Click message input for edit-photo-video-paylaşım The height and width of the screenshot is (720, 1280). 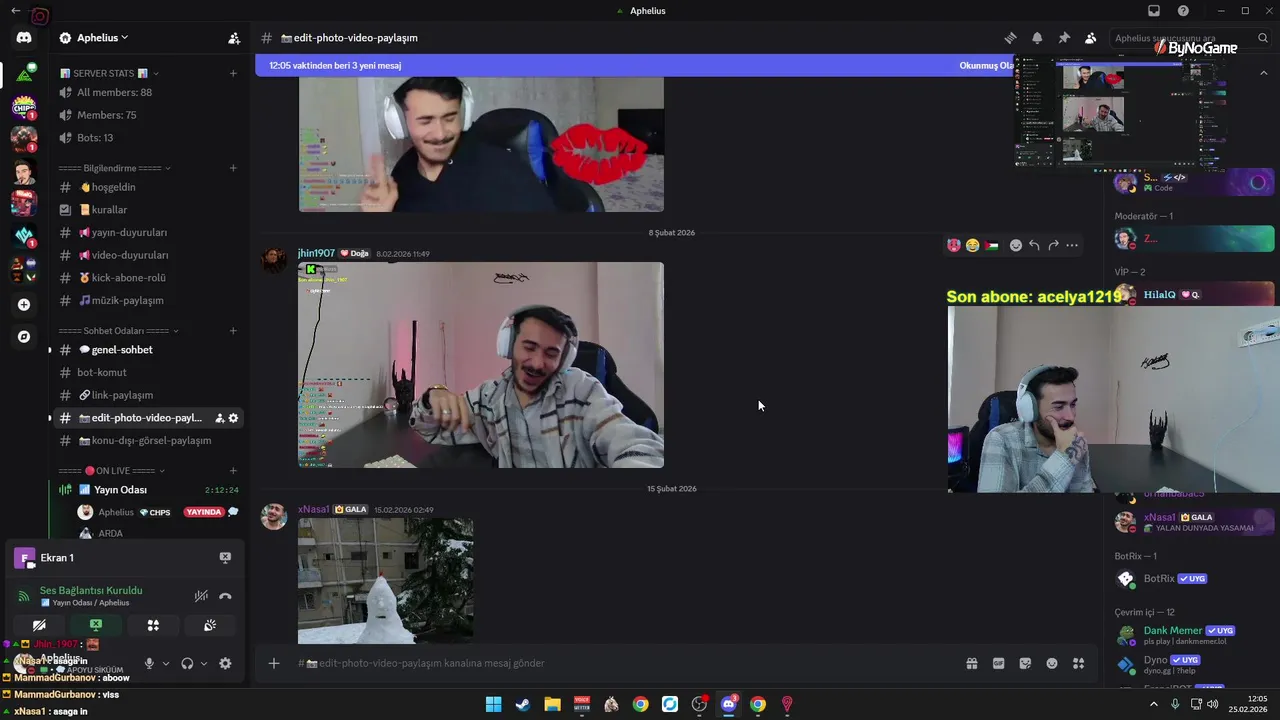620,663
